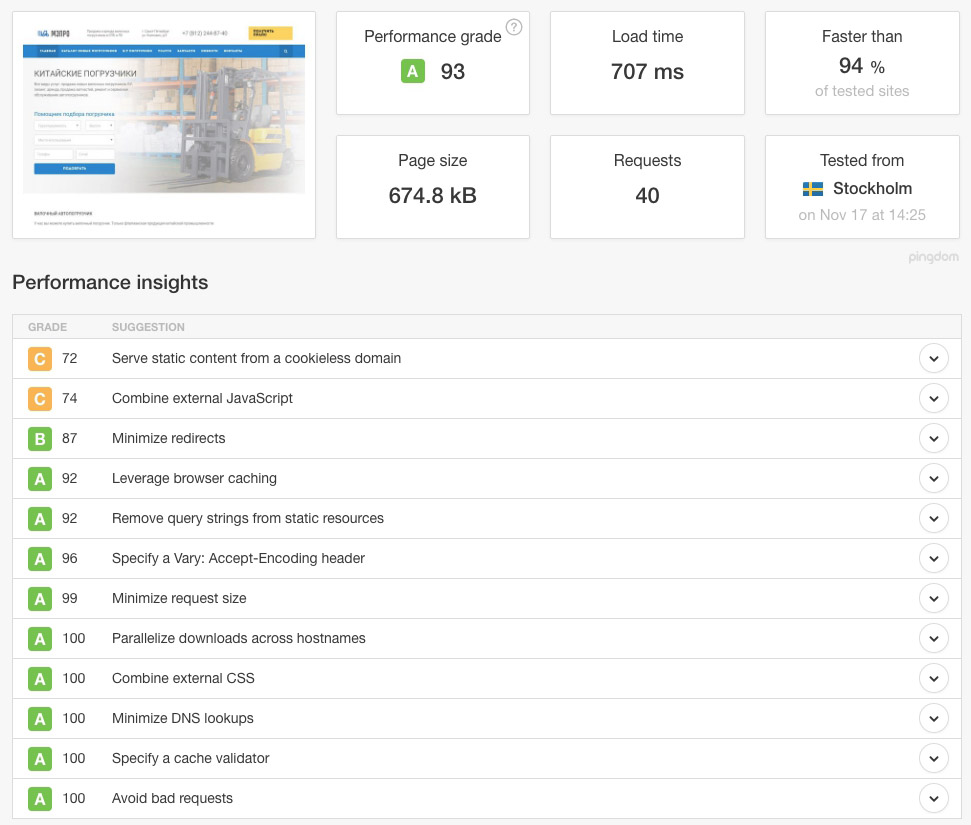Expand Minimize redirects row chevron
The width and height of the screenshot is (971, 825).
(934, 439)
